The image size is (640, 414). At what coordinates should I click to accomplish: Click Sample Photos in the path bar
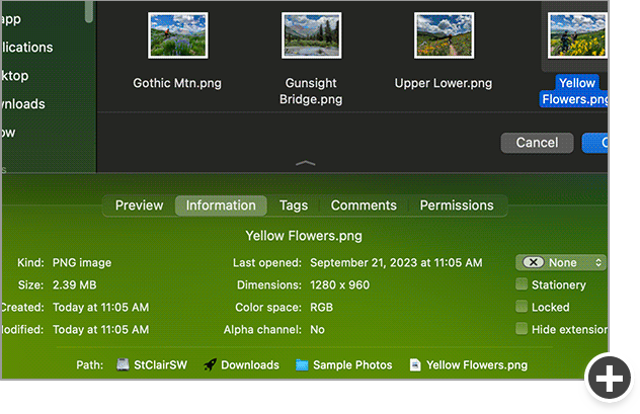pyautogui.click(x=353, y=365)
